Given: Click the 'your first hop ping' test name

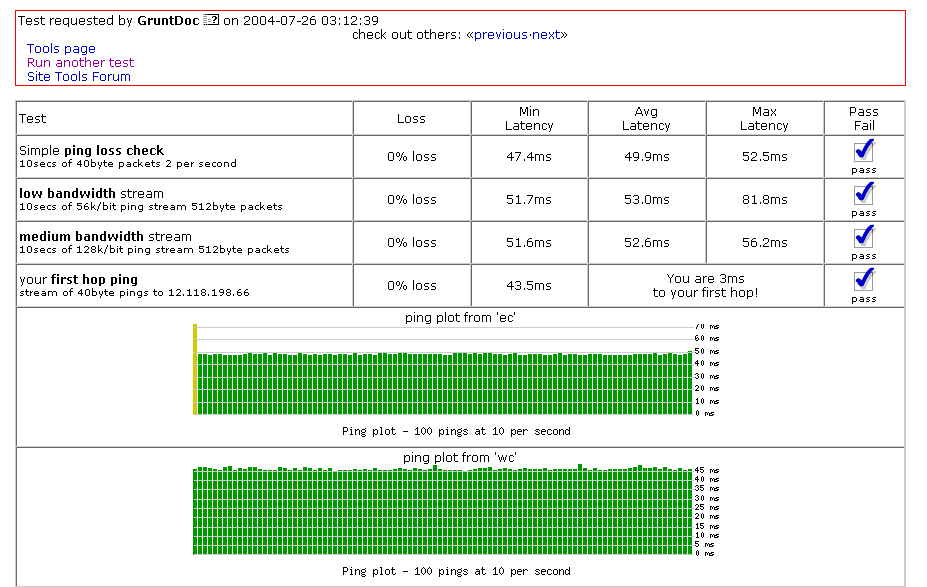Looking at the screenshot, I should click(x=78, y=280).
